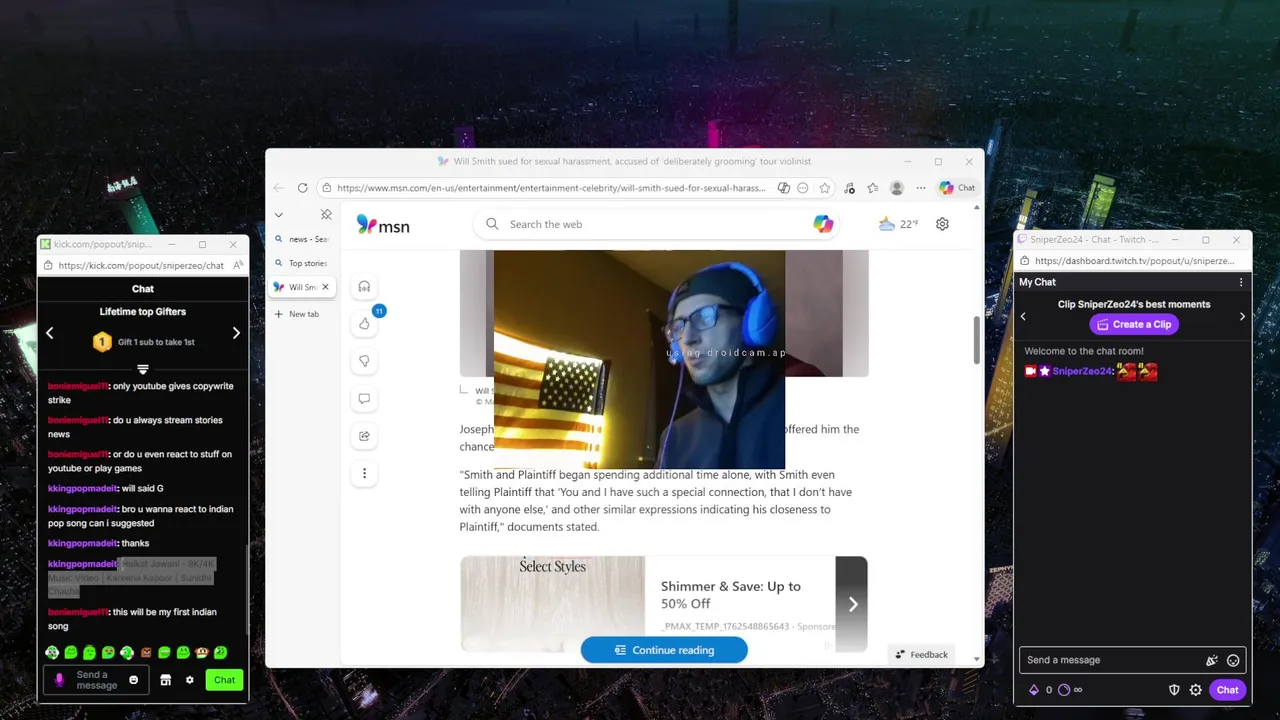Dislike the article with thumbs down icon

click(x=364, y=361)
